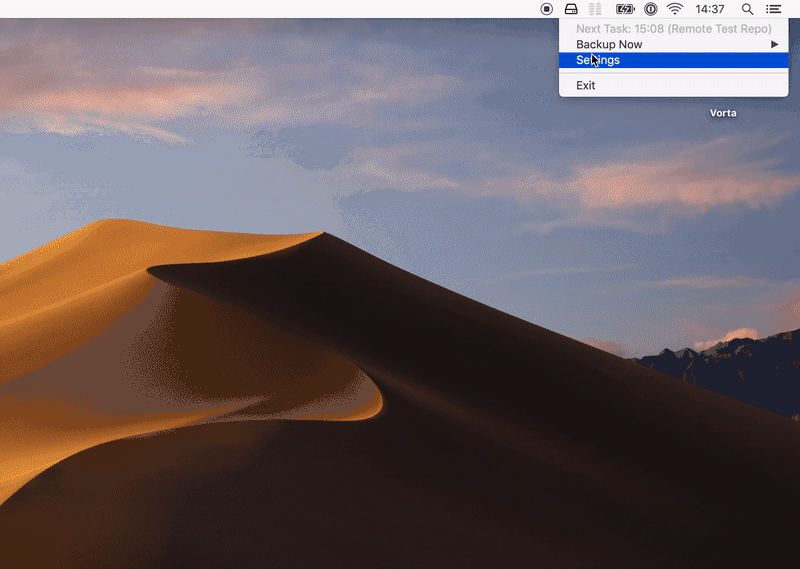Click the 14:37 clock in menu bar

[710, 9]
